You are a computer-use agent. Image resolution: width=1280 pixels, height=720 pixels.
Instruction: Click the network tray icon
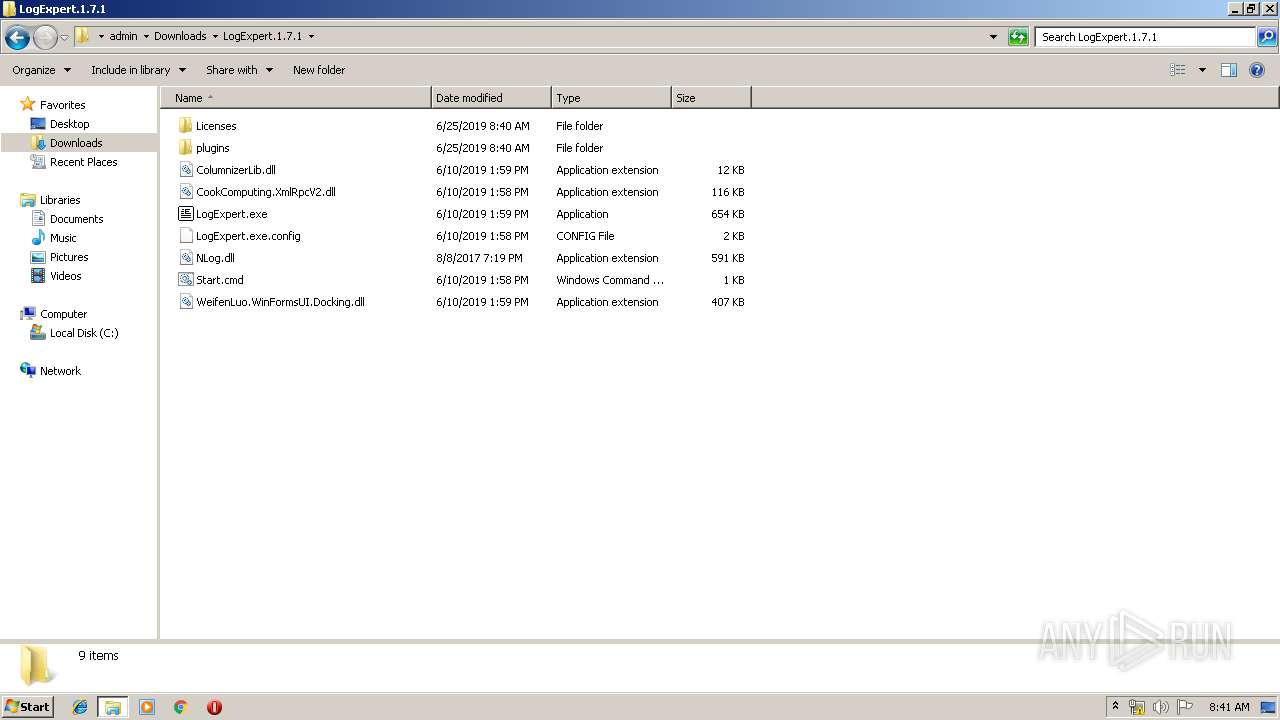click(1137, 707)
